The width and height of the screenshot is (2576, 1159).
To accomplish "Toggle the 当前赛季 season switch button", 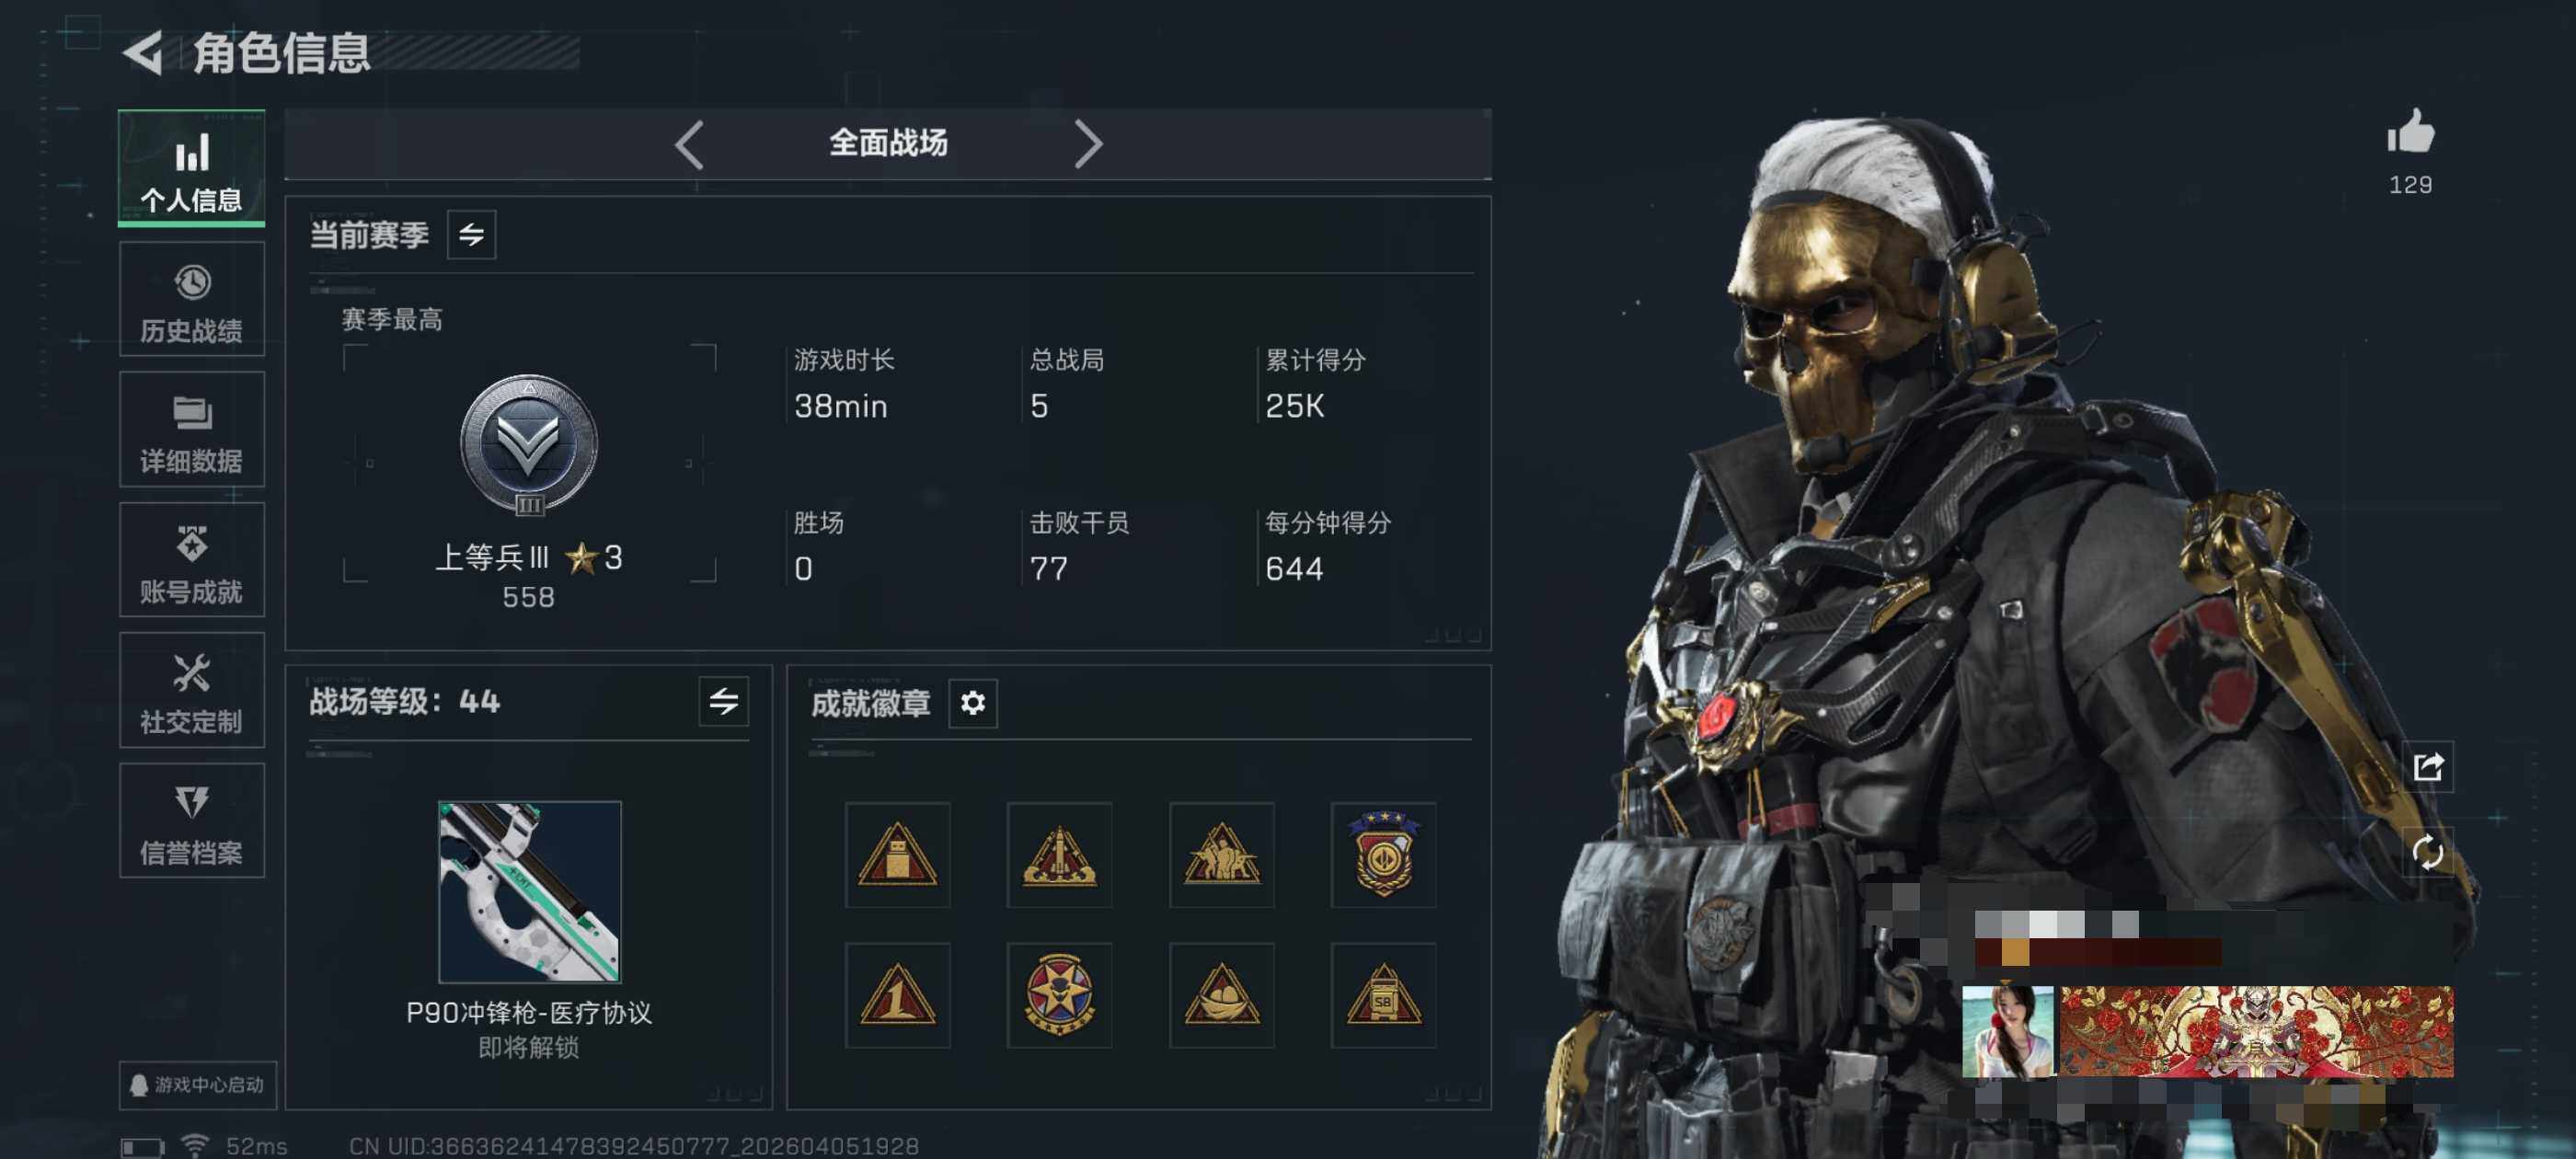I will (471, 235).
